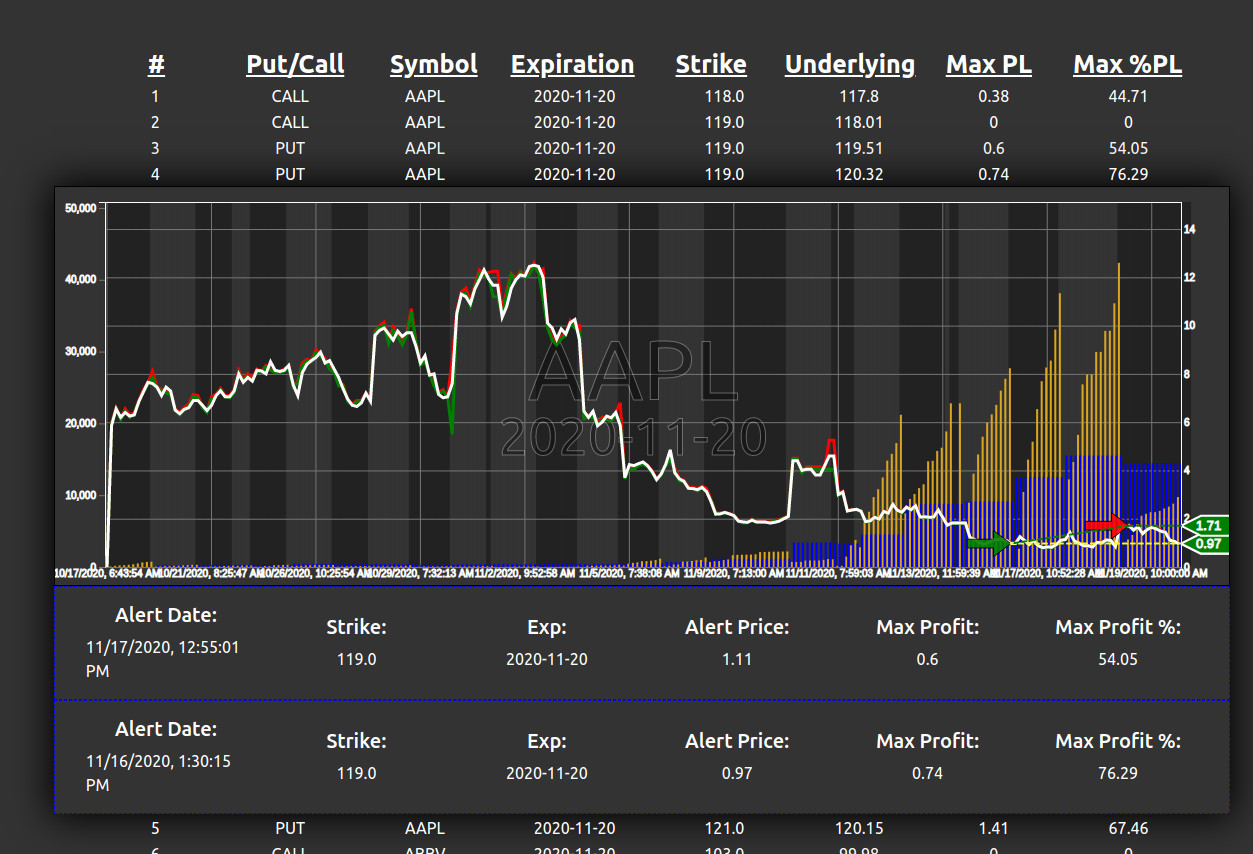This screenshot has height=854, width=1253.
Task: Click the 1.41 Max PL value
Action: (x=994, y=828)
